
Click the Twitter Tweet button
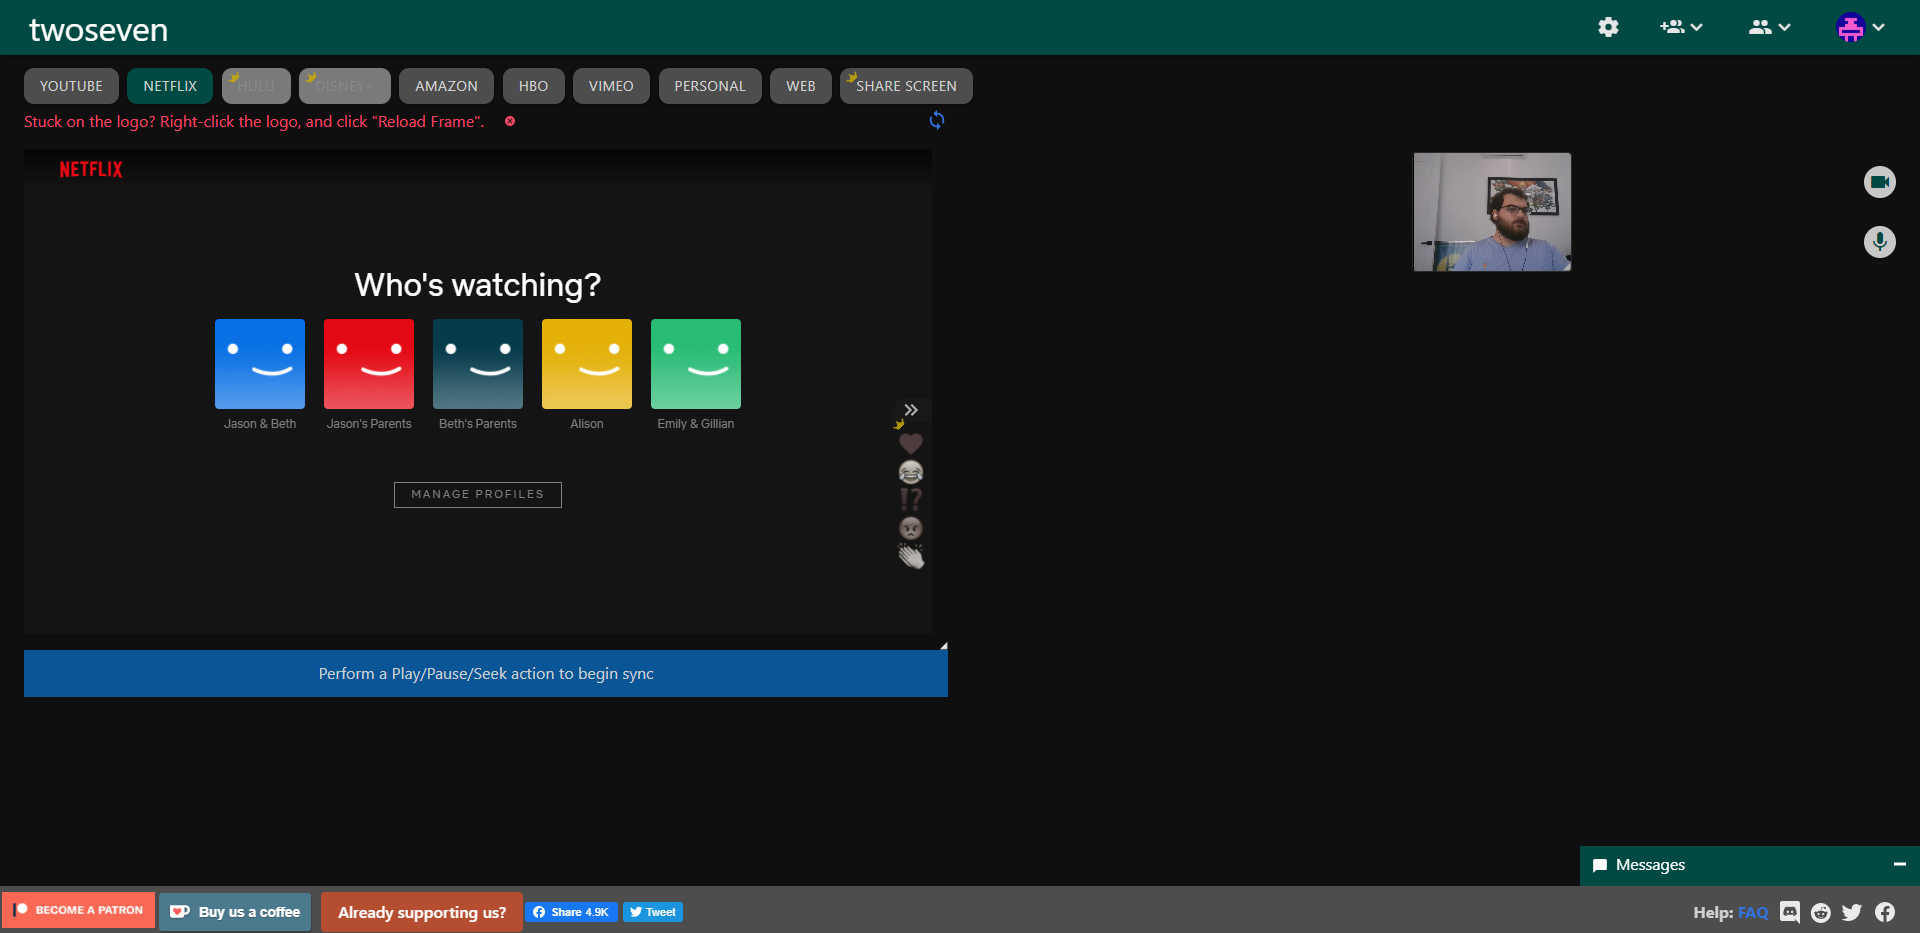653,912
